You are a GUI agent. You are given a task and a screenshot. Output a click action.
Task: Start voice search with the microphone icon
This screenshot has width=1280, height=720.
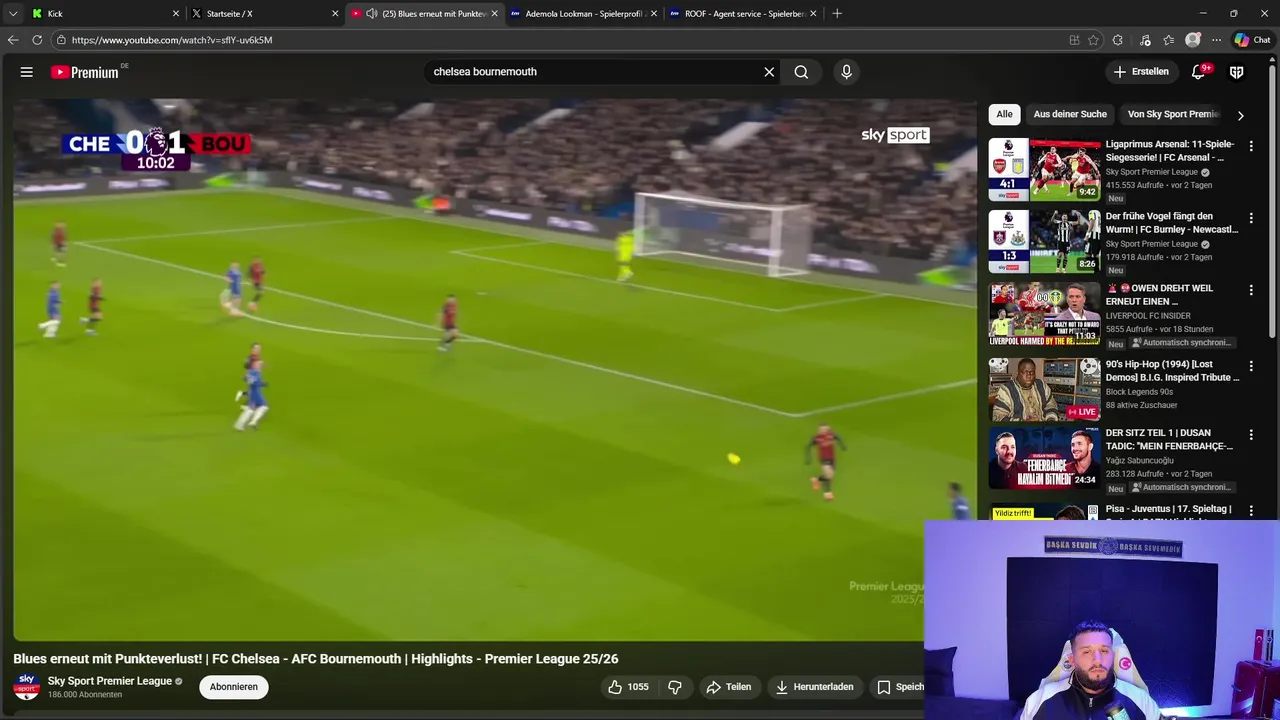(846, 72)
